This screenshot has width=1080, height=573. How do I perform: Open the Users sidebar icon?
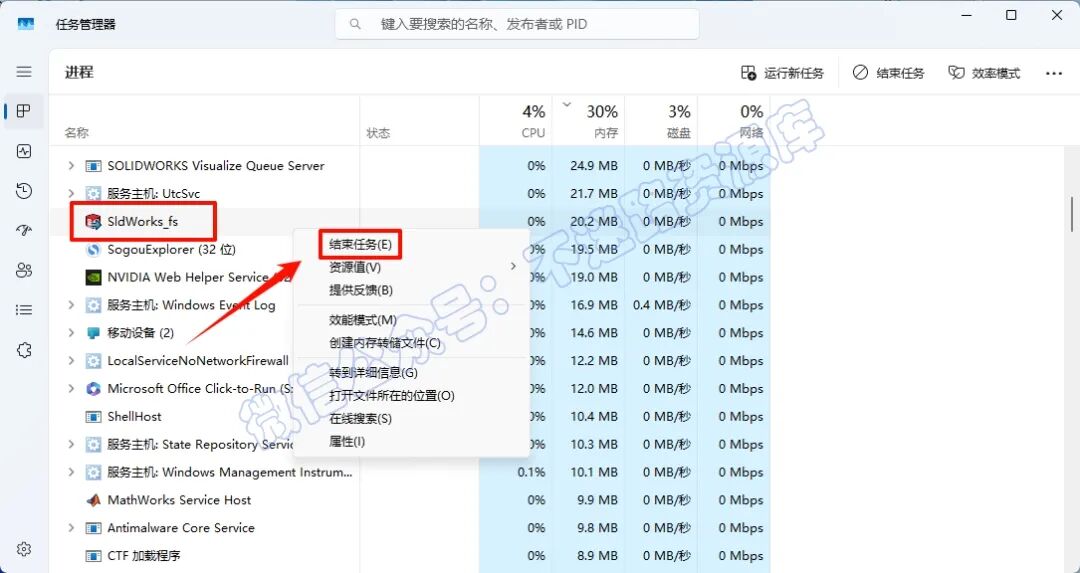[x=24, y=271]
